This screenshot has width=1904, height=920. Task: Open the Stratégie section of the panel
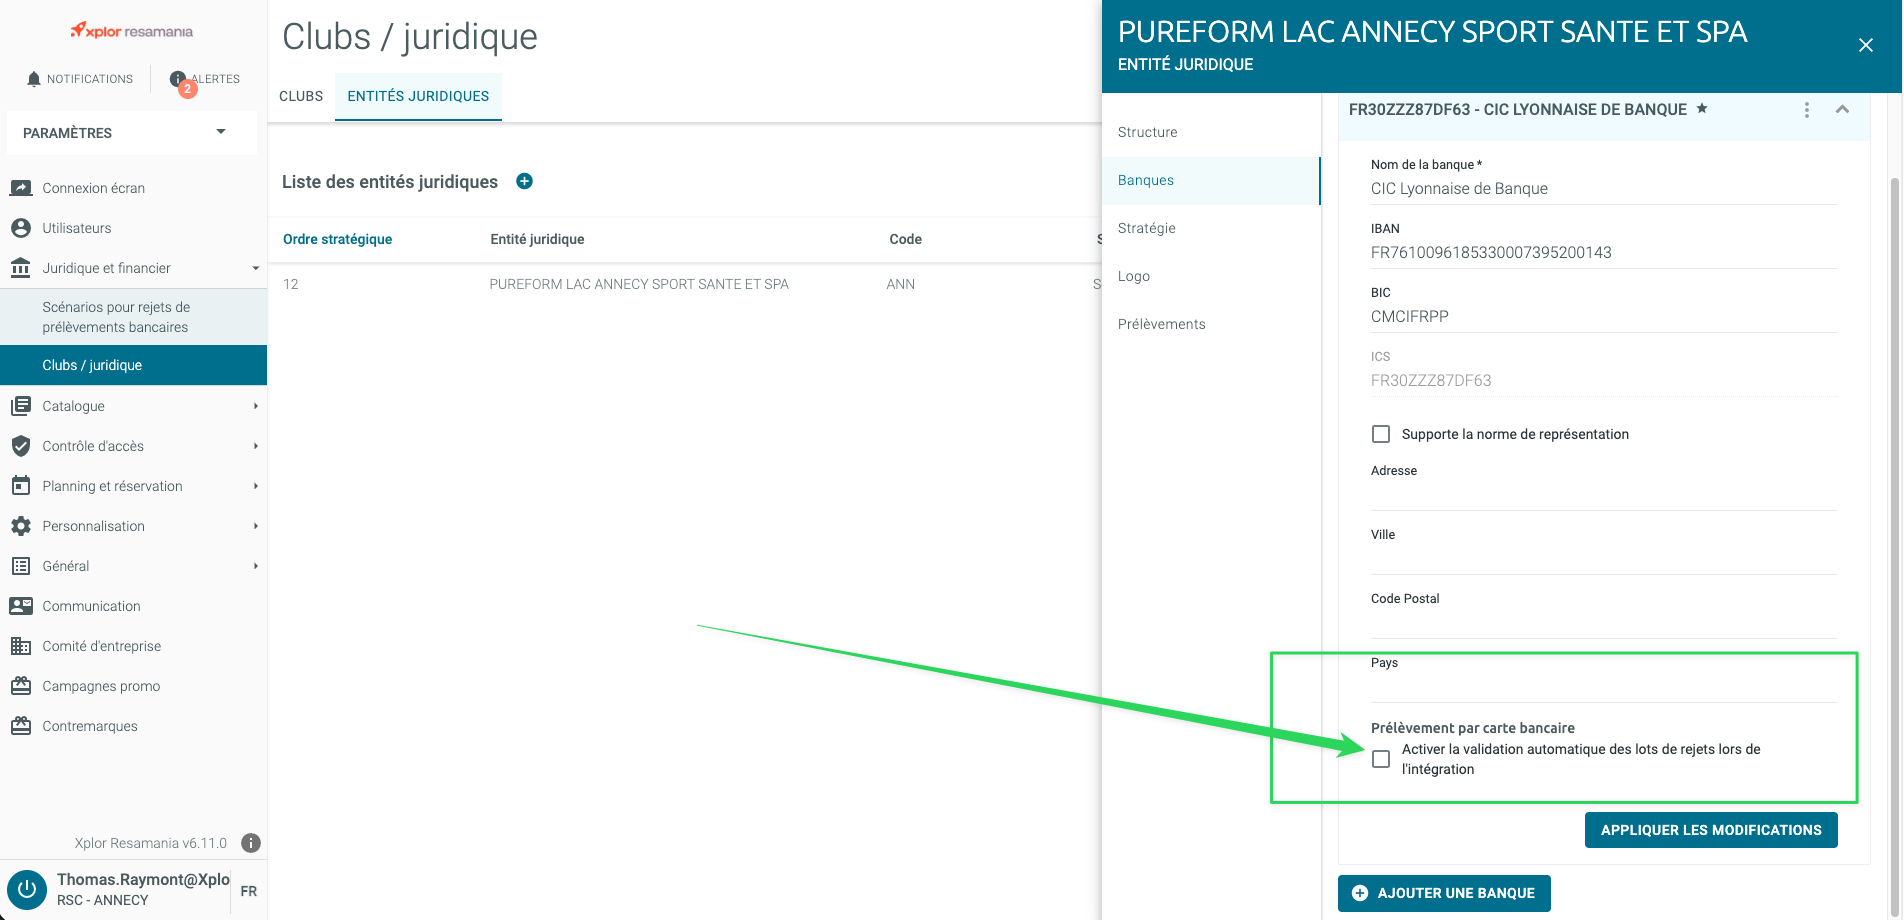click(1211, 228)
